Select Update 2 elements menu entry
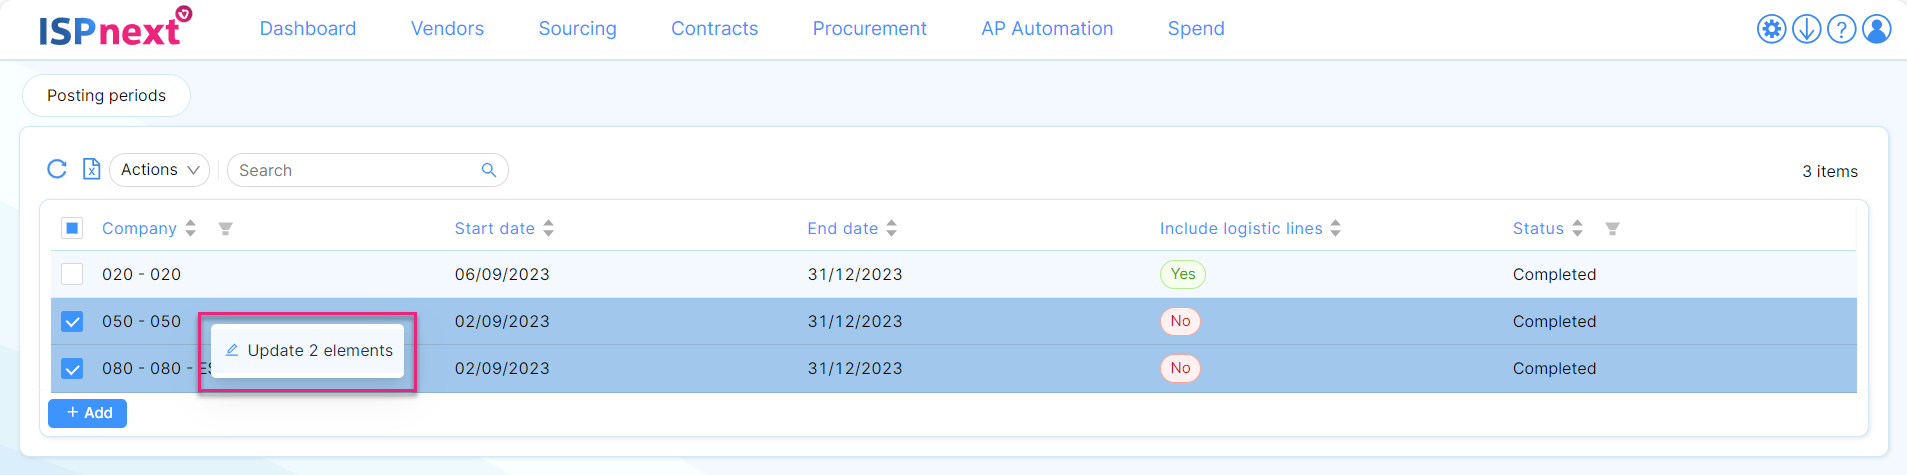The height and width of the screenshot is (475, 1907). 309,350
